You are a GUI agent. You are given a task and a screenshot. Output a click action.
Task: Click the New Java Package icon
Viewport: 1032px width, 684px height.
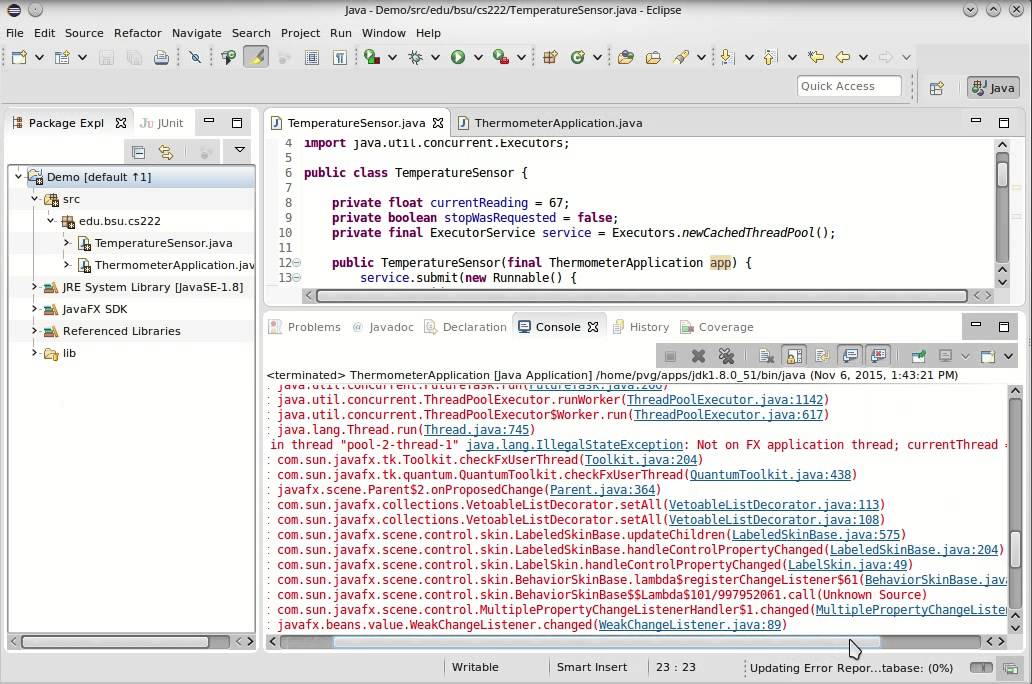pyautogui.click(x=550, y=57)
